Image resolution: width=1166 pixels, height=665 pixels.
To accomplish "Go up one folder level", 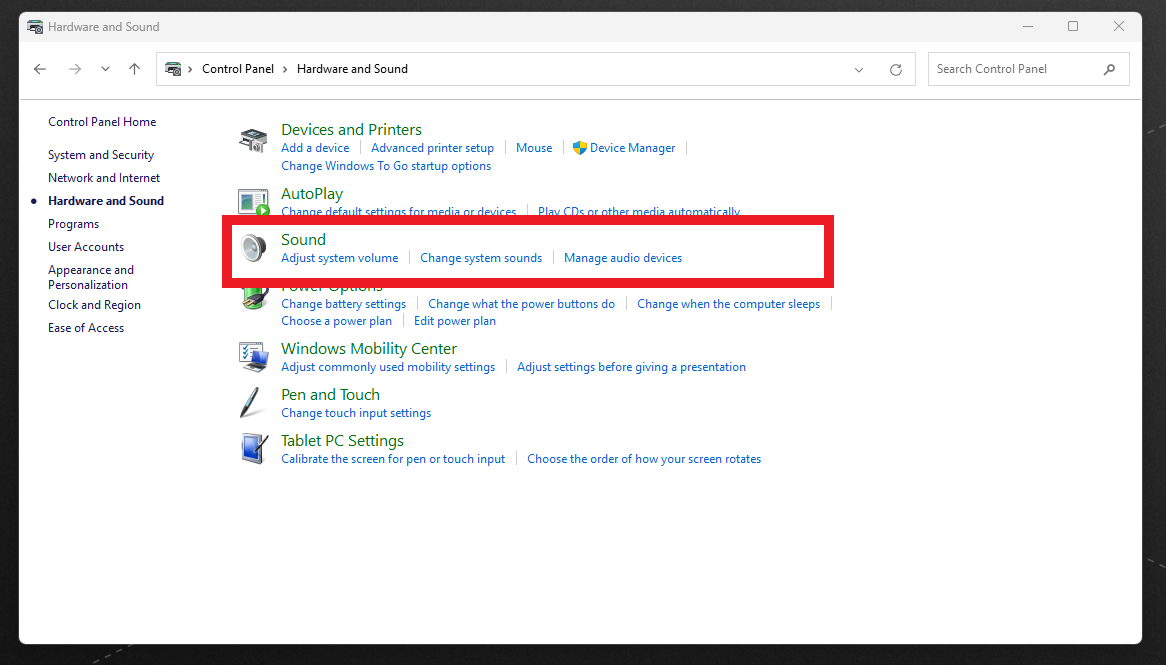I will 134,69.
